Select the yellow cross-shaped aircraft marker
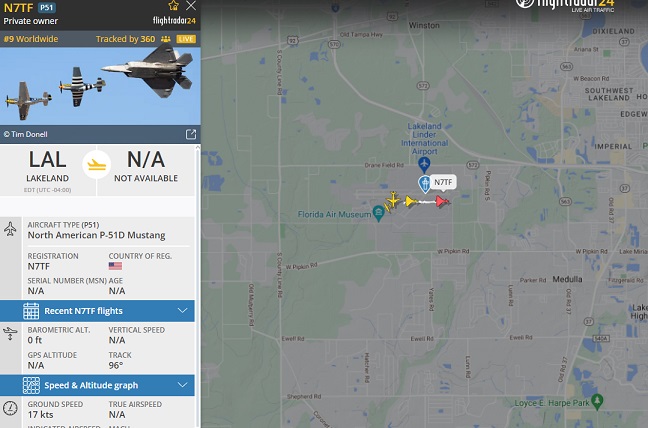The height and width of the screenshot is (428, 648). click(393, 200)
